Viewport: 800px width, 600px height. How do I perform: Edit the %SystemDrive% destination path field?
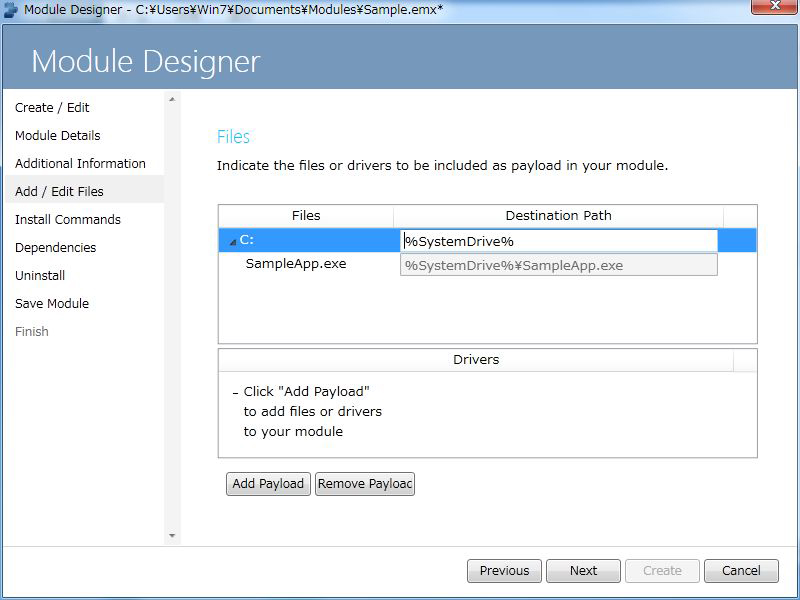(558, 240)
